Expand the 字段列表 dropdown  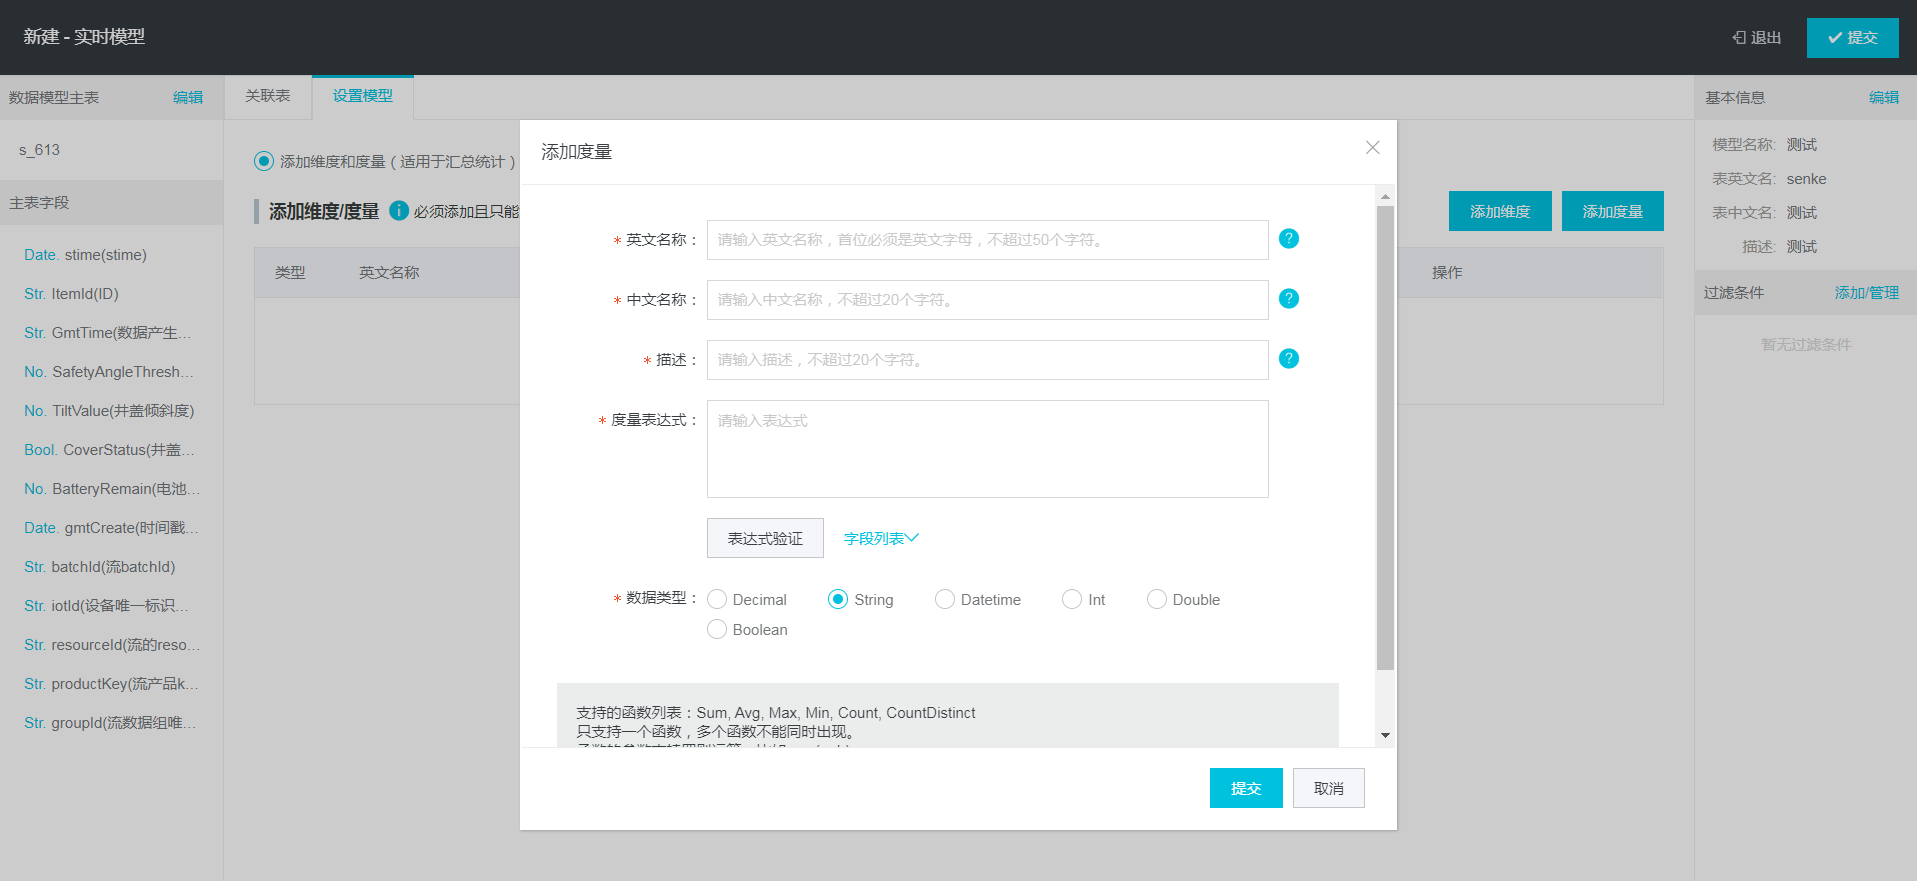881,539
